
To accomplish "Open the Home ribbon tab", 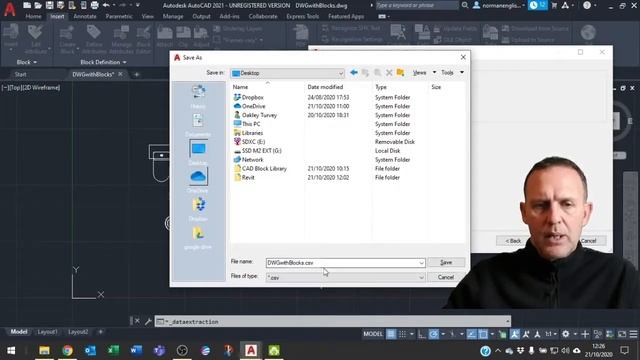I will tap(33, 16).
